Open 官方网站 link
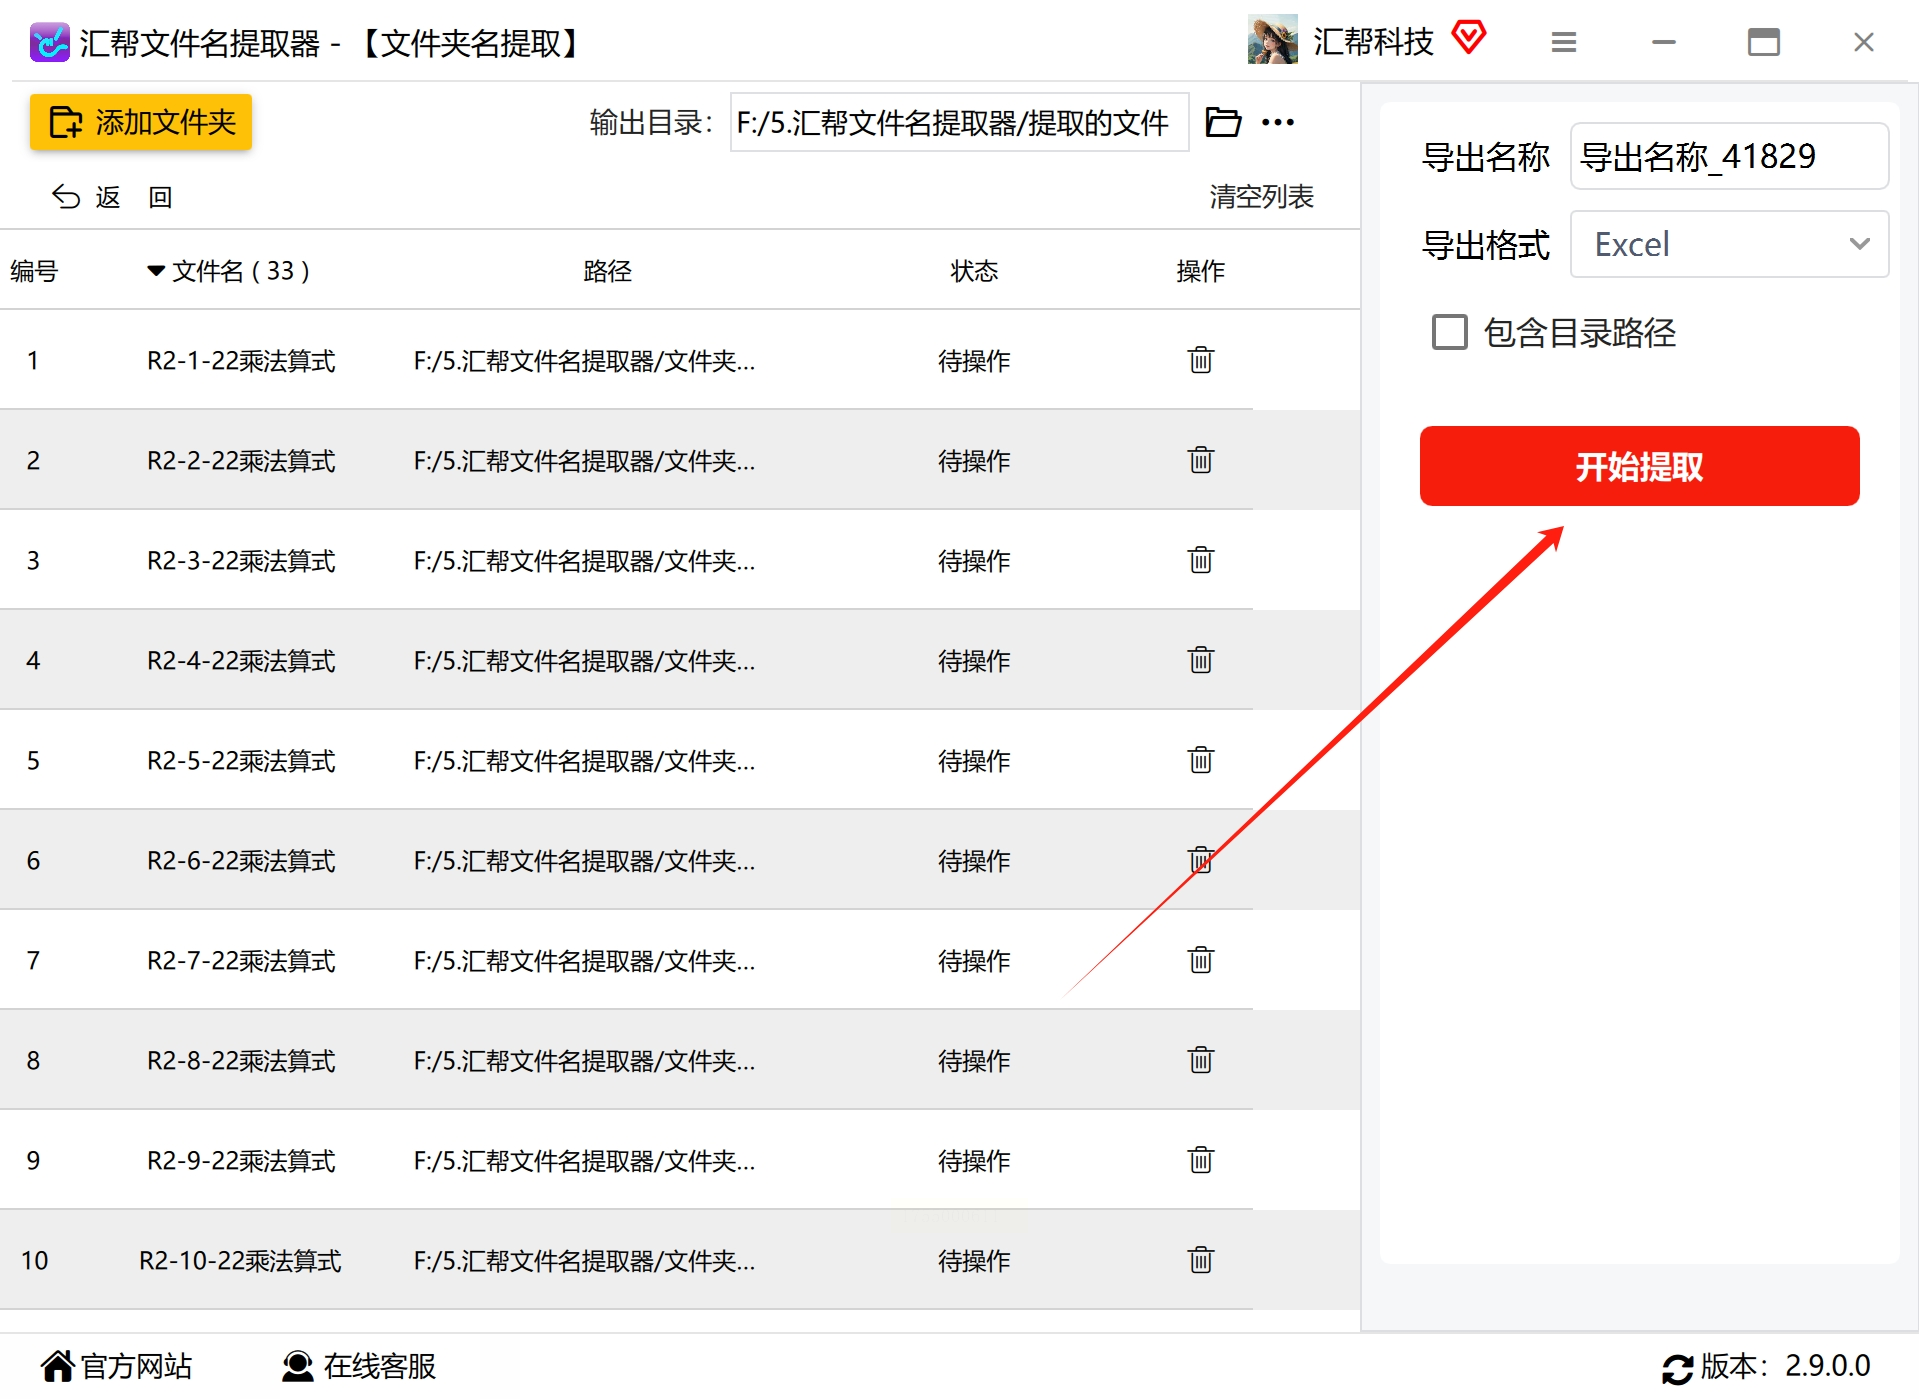The height and width of the screenshot is (1399, 1919). coord(117,1366)
